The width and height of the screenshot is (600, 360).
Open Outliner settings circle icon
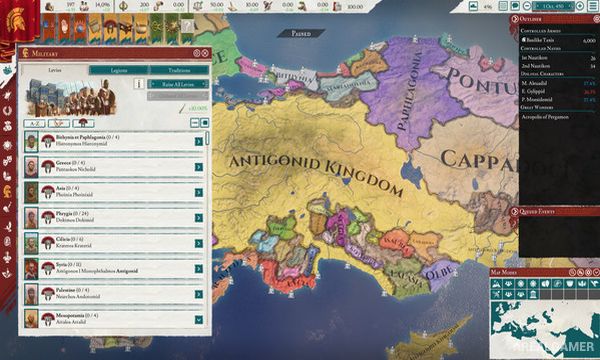point(596,19)
